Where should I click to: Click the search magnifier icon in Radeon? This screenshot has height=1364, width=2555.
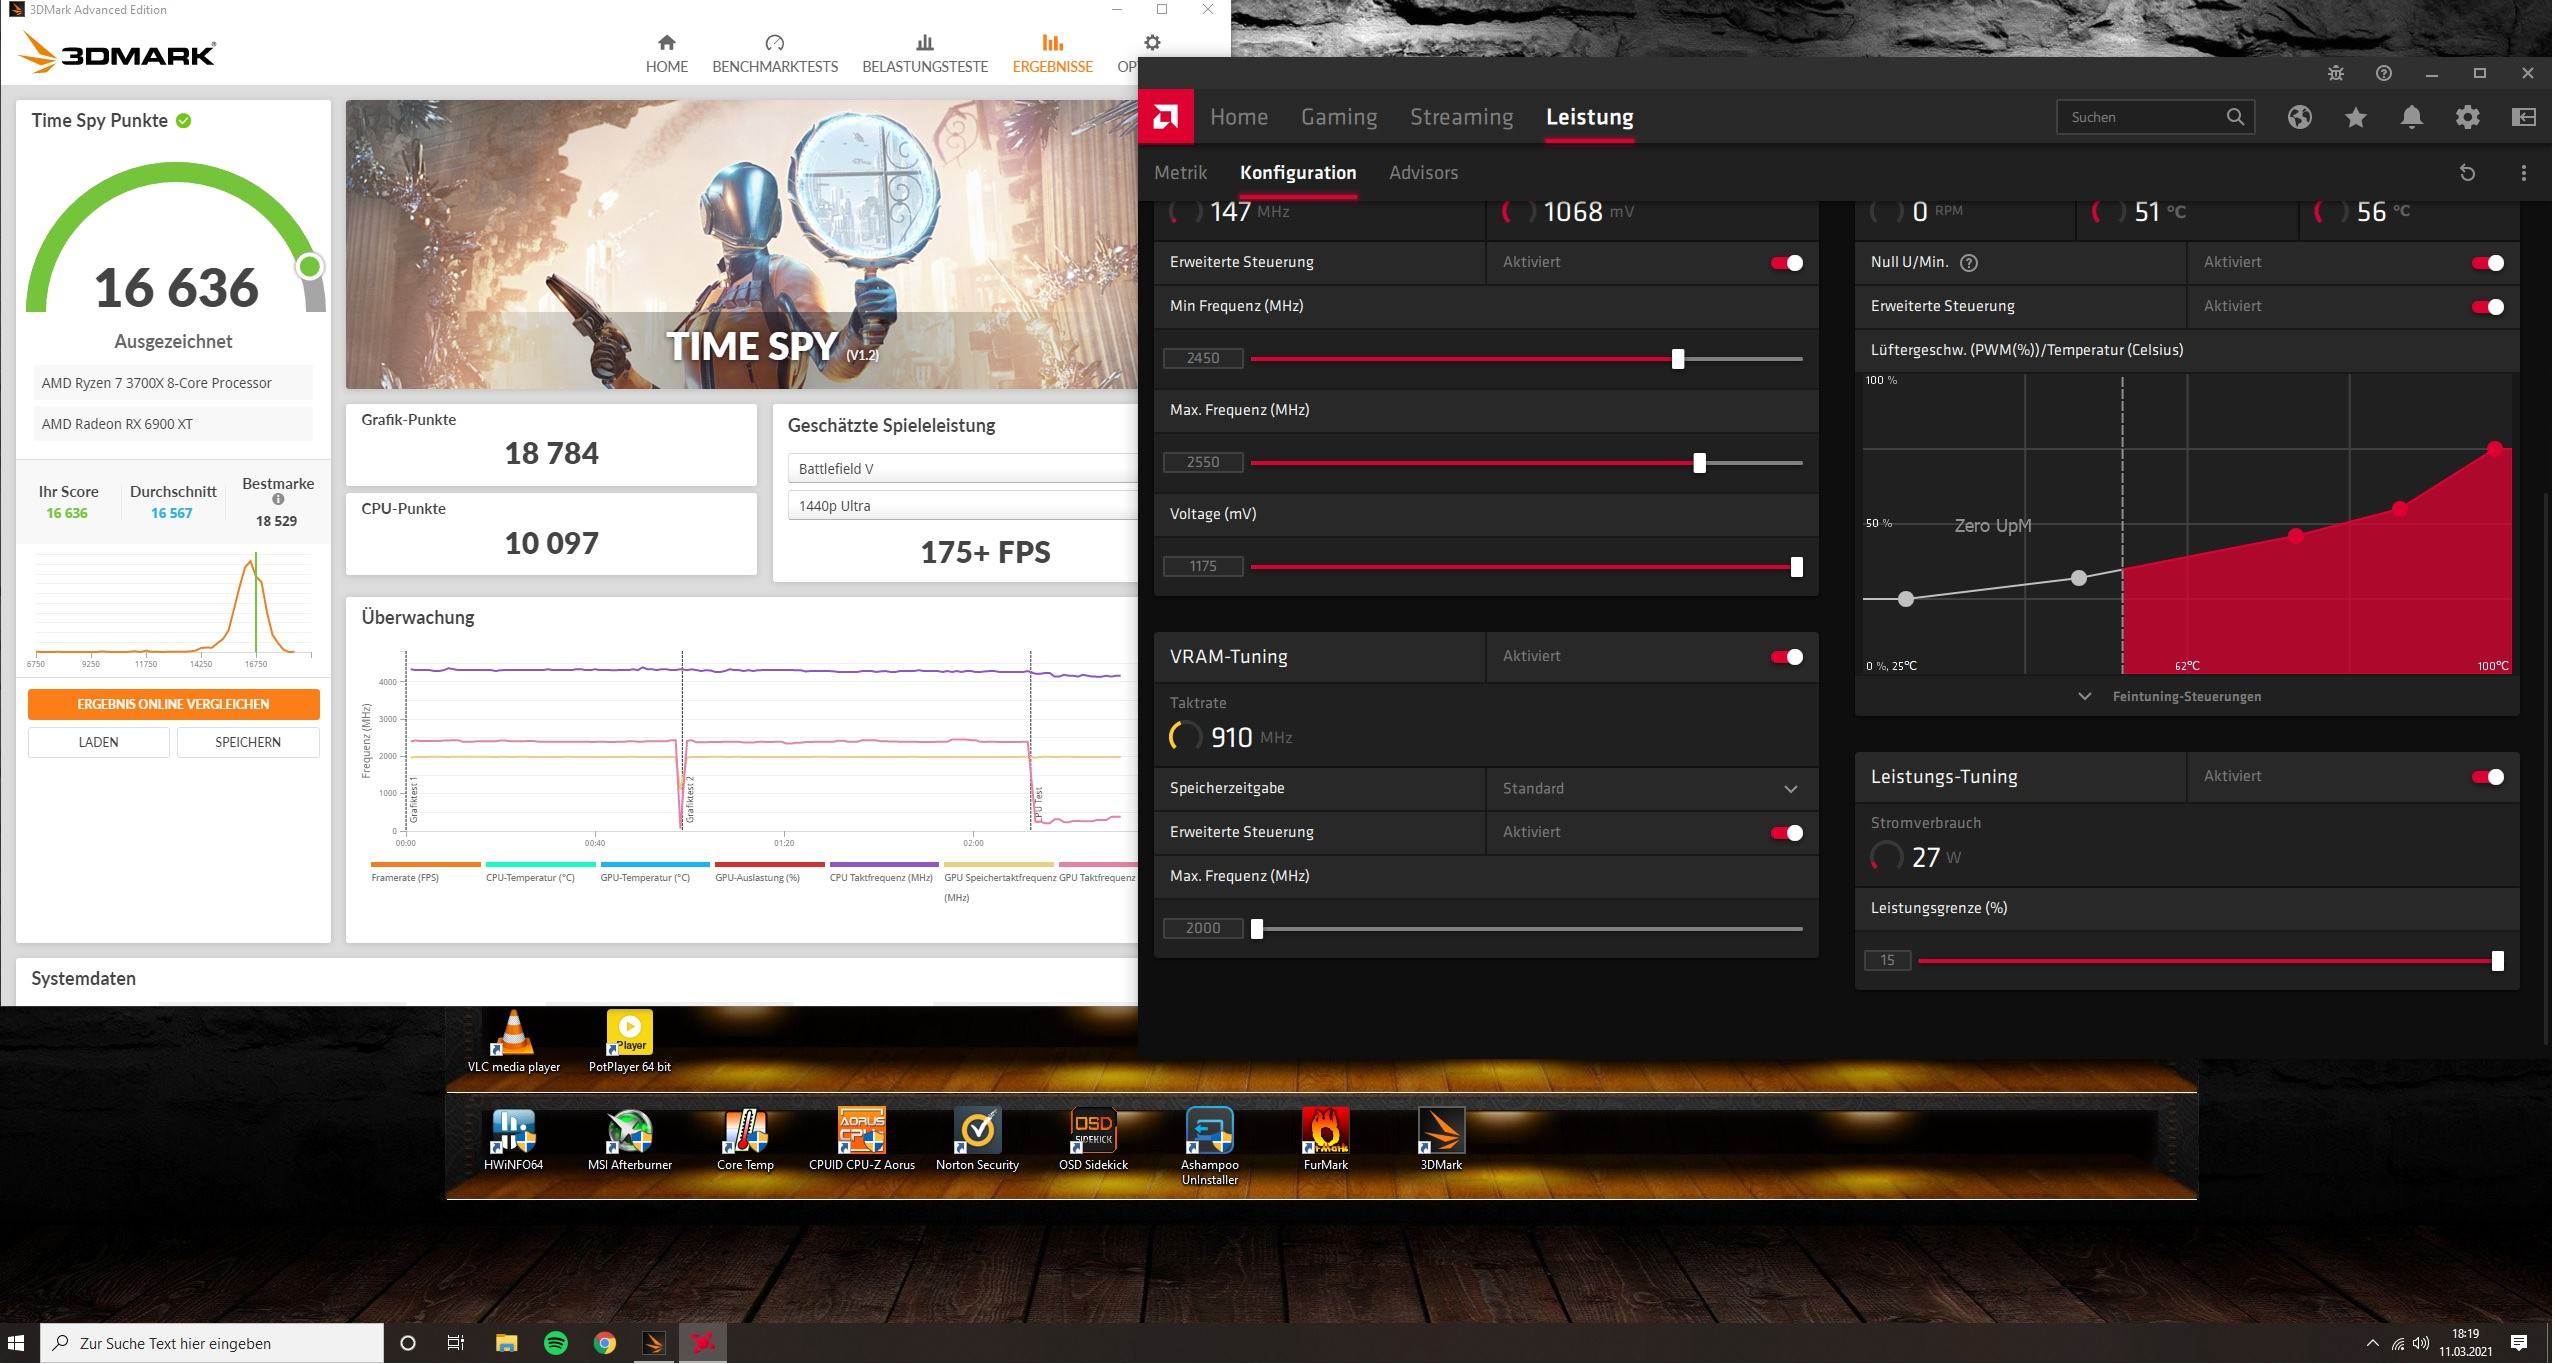(x=2235, y=117)
